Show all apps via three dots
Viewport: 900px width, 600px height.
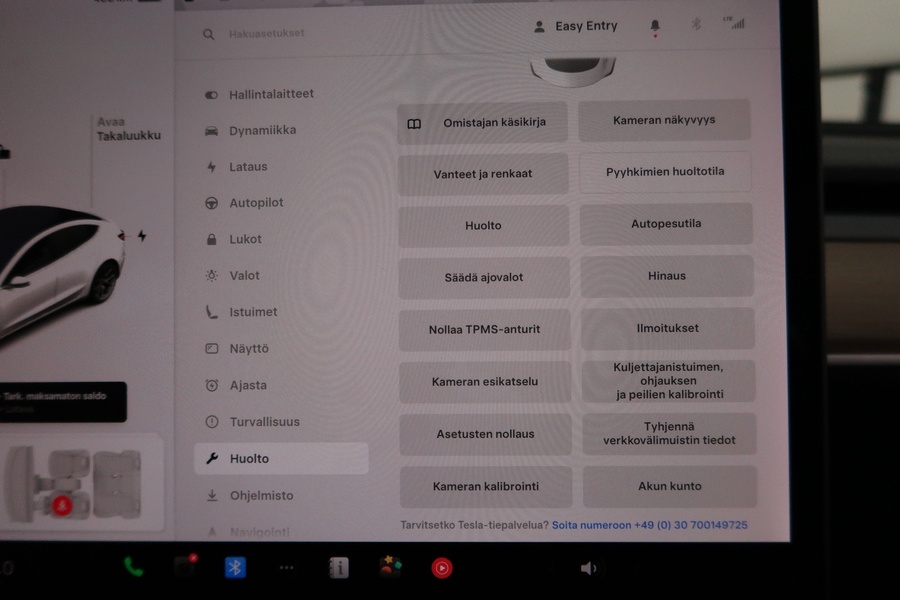pyautogui.click(x=287, y=568)
